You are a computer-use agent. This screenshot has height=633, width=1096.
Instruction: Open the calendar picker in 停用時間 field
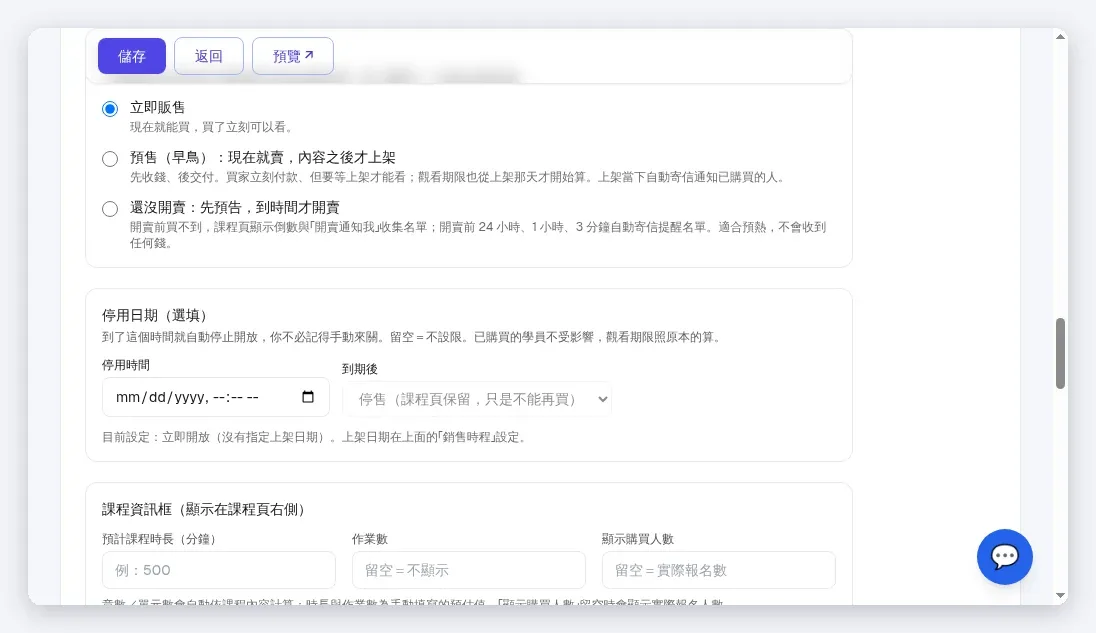pyautogui.click(x=308, y=397)
